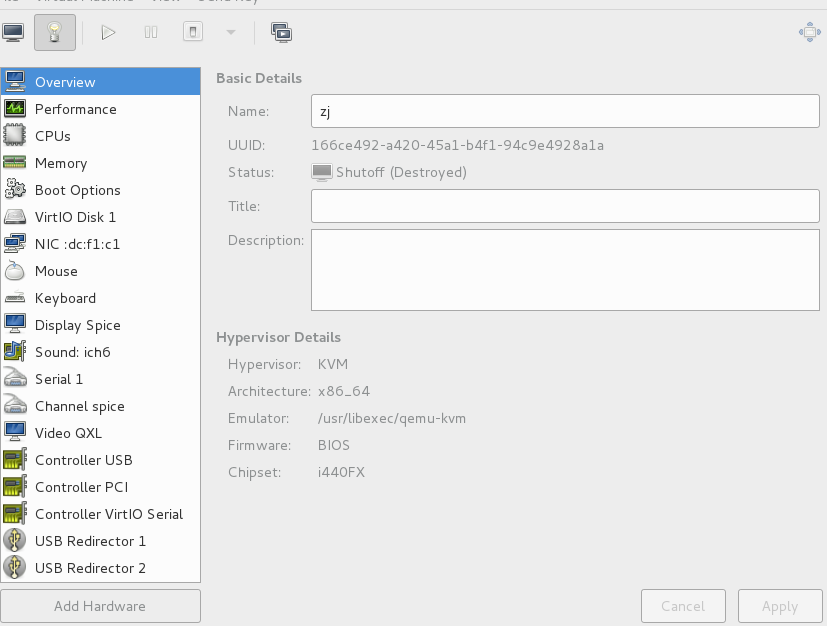Select Controller VirtIO Serial

coord(100,514)
